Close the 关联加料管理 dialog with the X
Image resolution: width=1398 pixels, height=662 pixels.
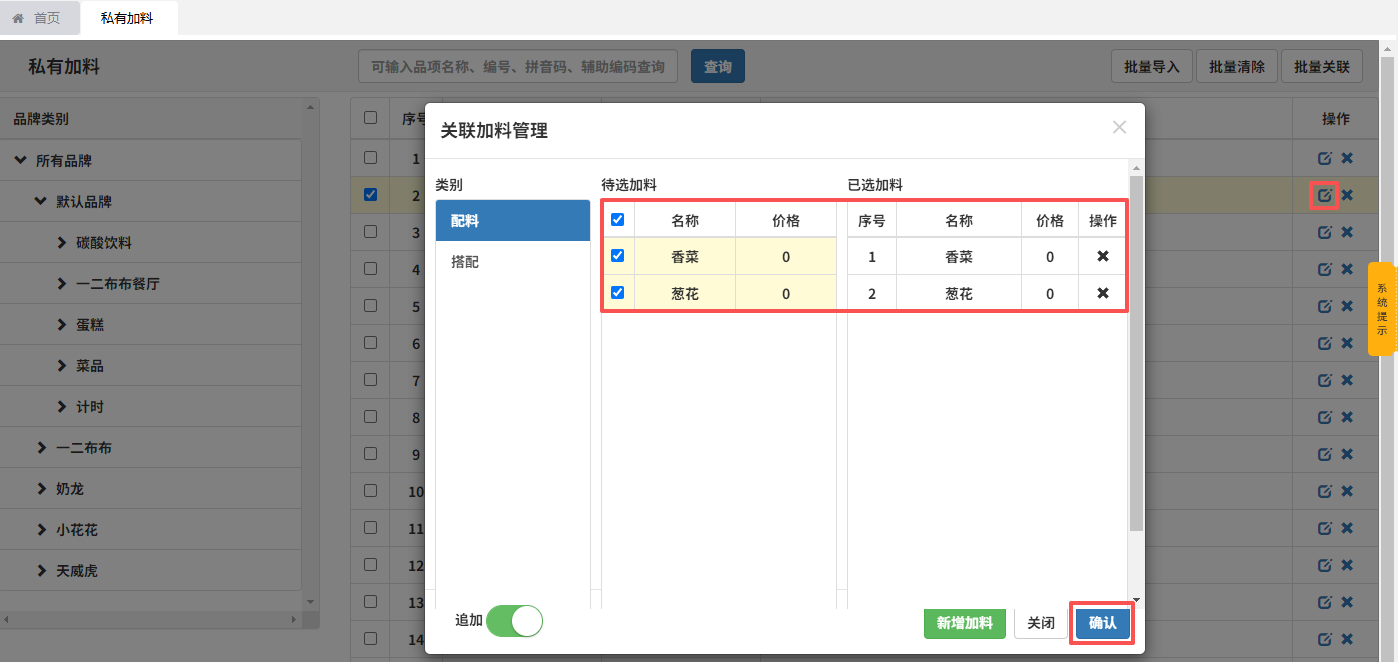click(1119, 127)
